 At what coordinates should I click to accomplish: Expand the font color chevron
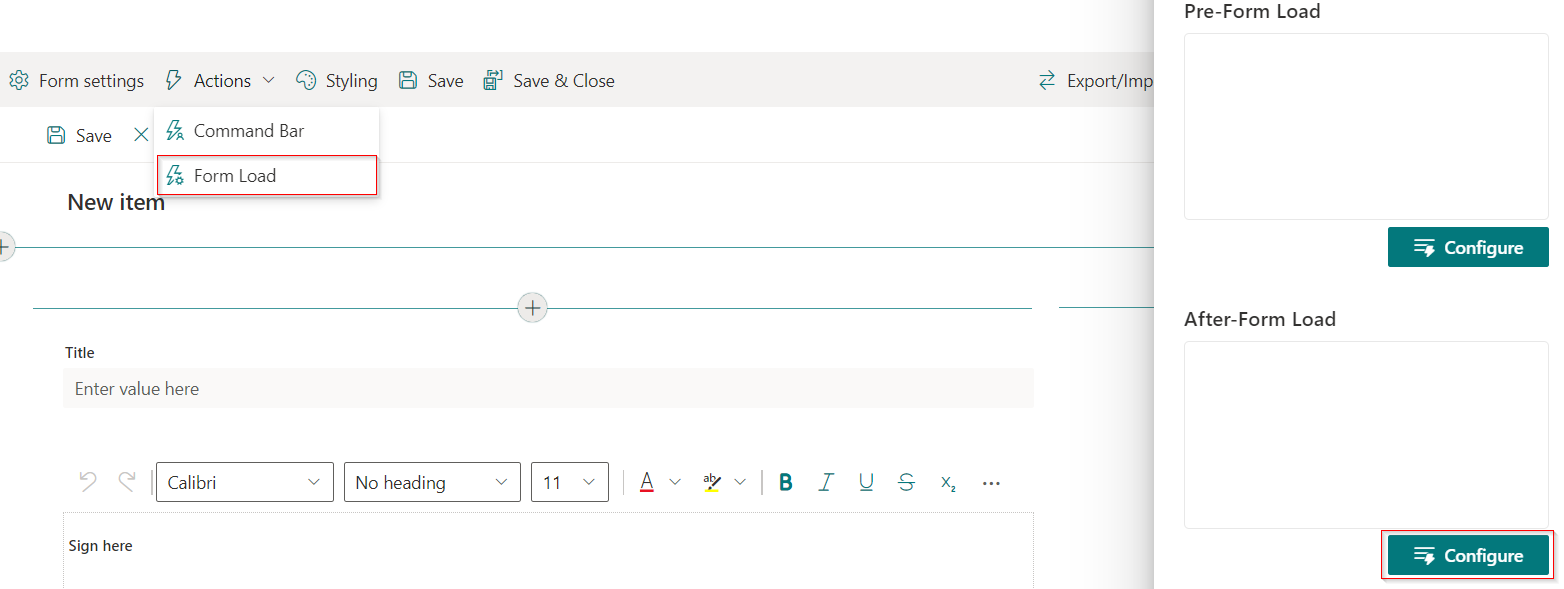click(x=675, y=482)
